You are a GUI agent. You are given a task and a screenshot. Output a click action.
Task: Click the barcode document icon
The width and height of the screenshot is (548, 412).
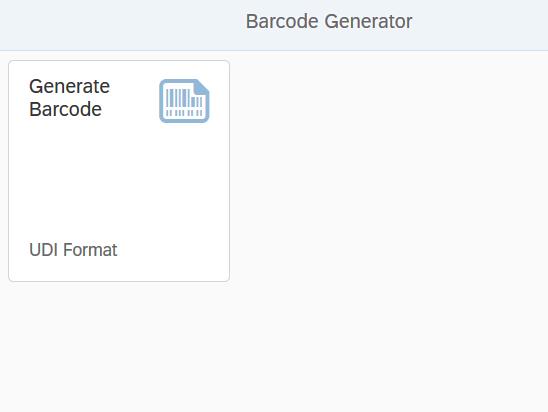(184, 101)
